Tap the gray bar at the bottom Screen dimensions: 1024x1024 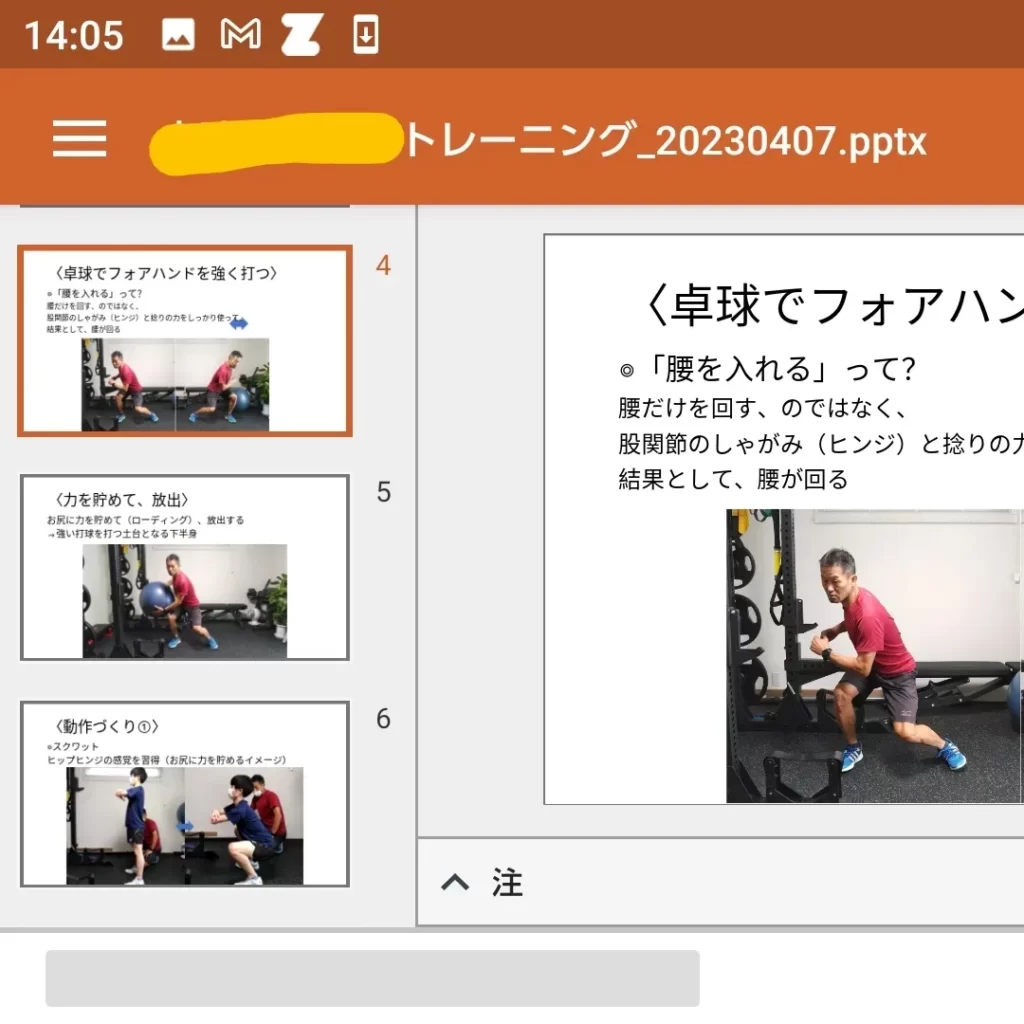point(372,978)
